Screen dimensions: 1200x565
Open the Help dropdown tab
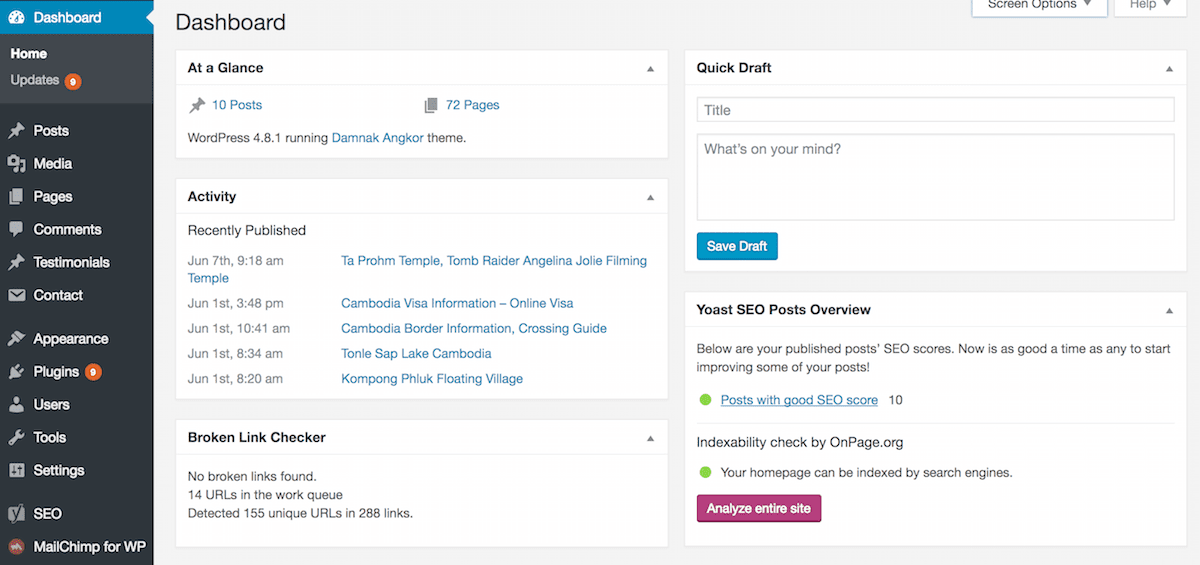coord(1150,6)
